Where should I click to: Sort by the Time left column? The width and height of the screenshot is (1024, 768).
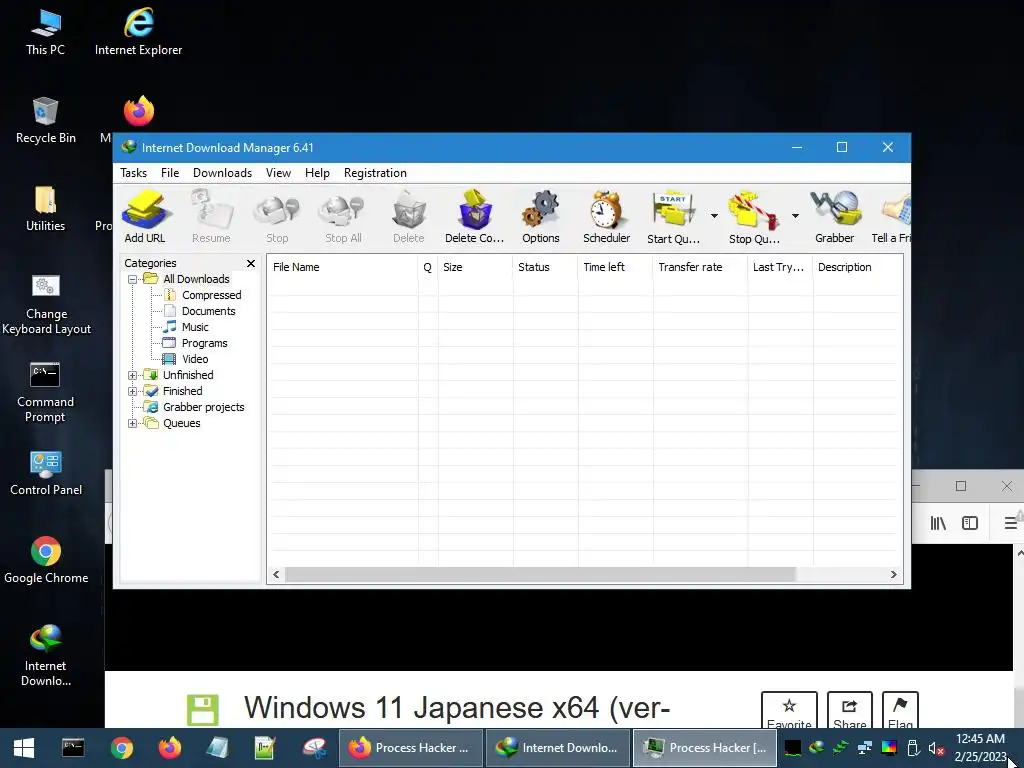615,267
